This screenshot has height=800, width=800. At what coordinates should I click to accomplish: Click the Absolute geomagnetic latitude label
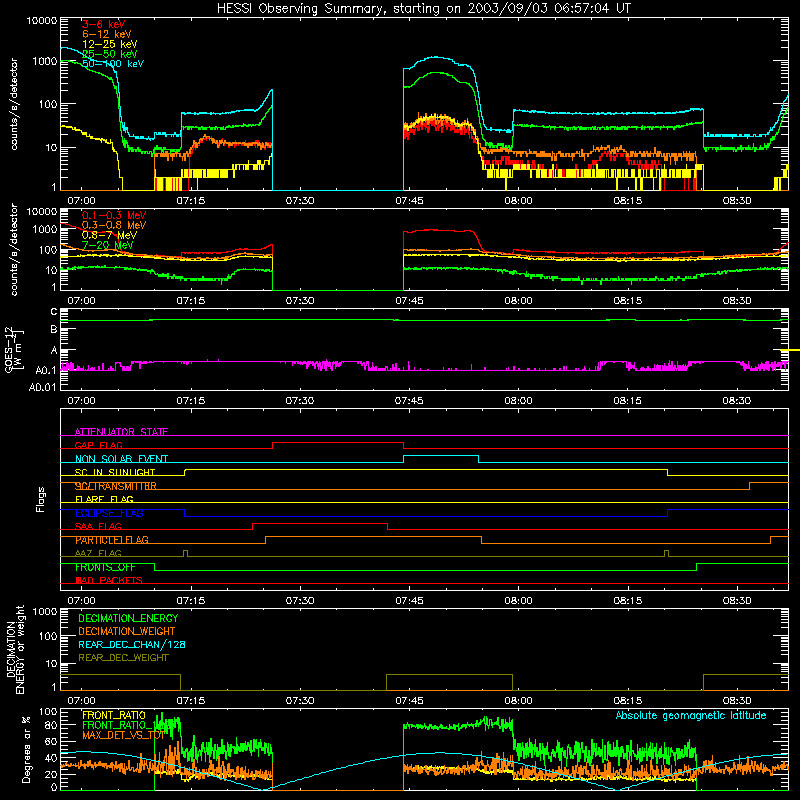pos(691,715)
